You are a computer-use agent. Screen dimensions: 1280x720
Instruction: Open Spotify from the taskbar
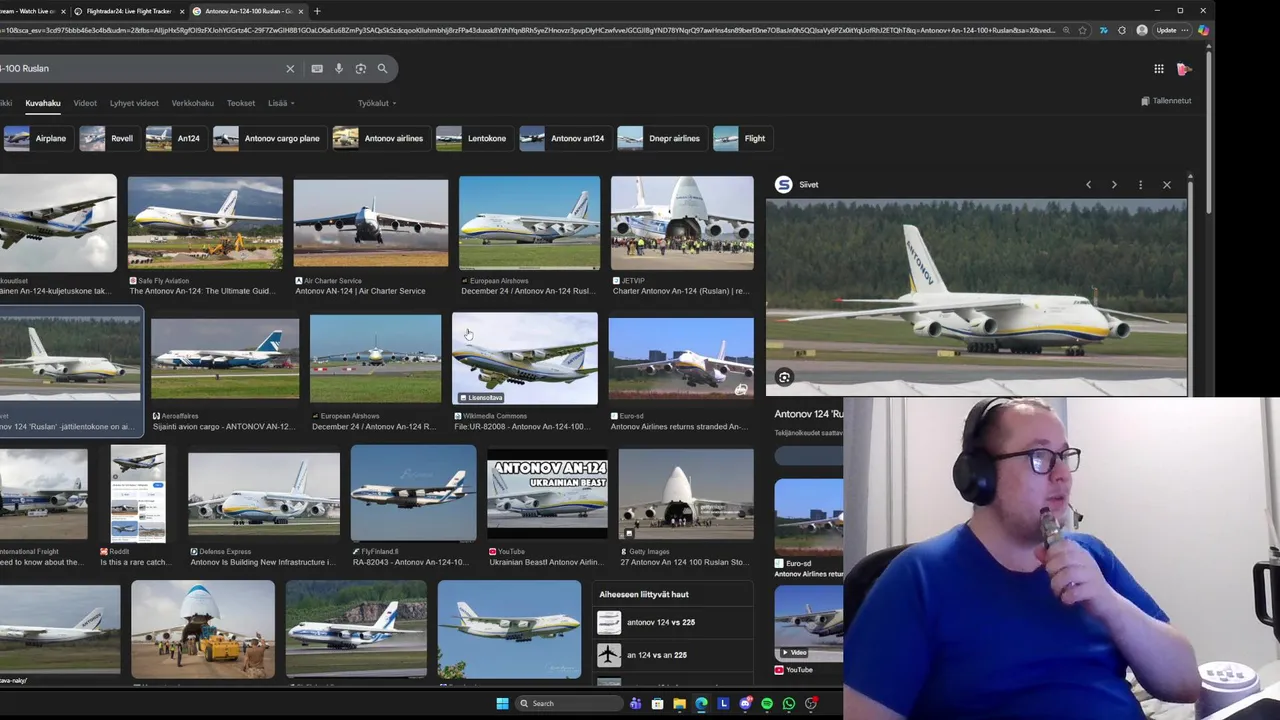(767, 704)
